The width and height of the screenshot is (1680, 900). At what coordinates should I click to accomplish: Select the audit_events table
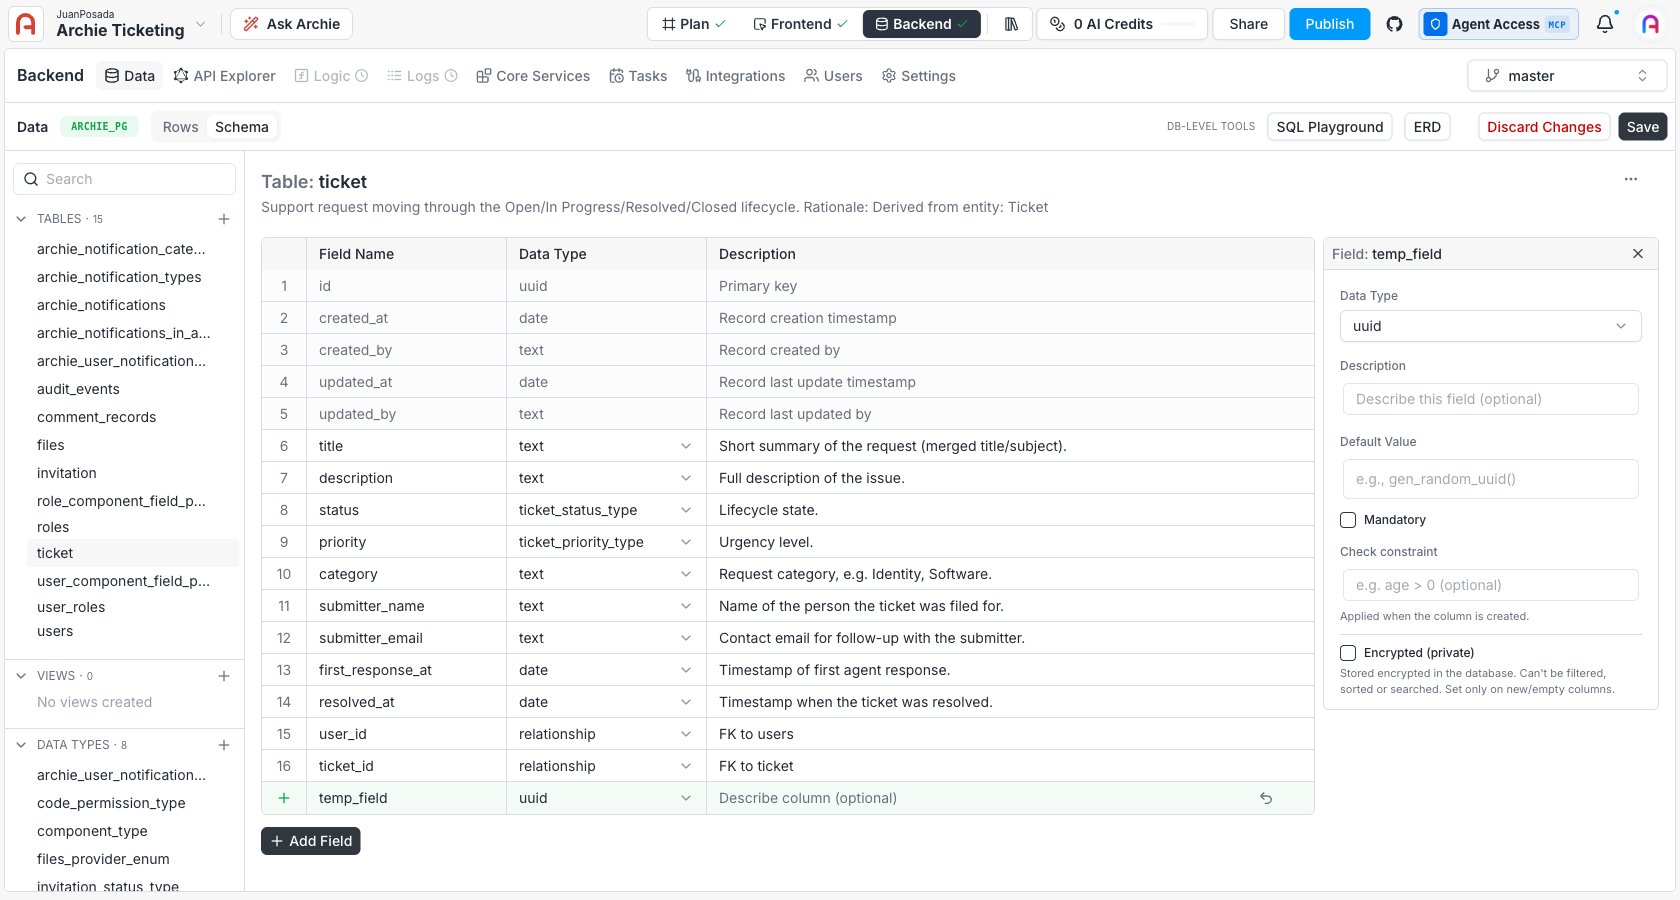78,389
